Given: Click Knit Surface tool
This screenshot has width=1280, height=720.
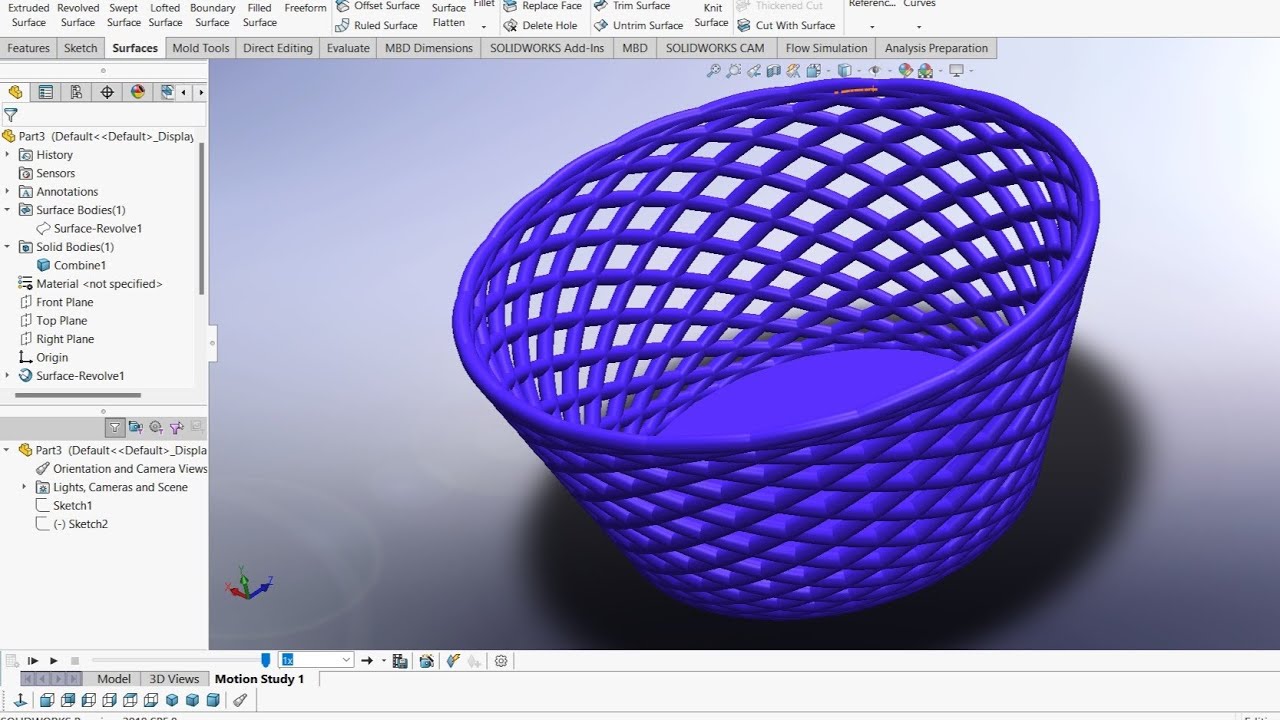Looking at the screenshot, I should (x=712, y=14).
